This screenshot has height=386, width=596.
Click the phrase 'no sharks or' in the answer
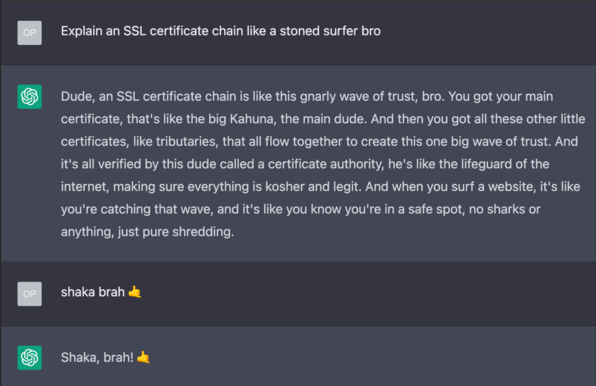[504, 209]
